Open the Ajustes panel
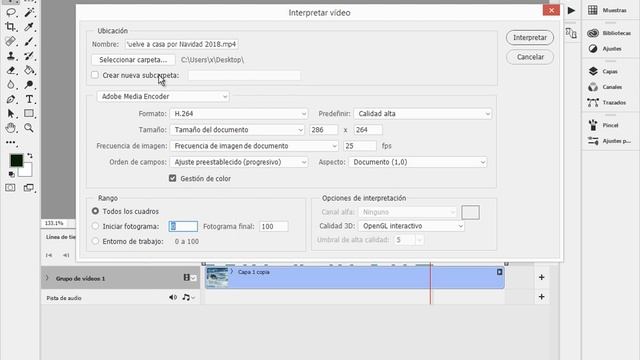Screen dimensions: 640x360 point(604,49)
